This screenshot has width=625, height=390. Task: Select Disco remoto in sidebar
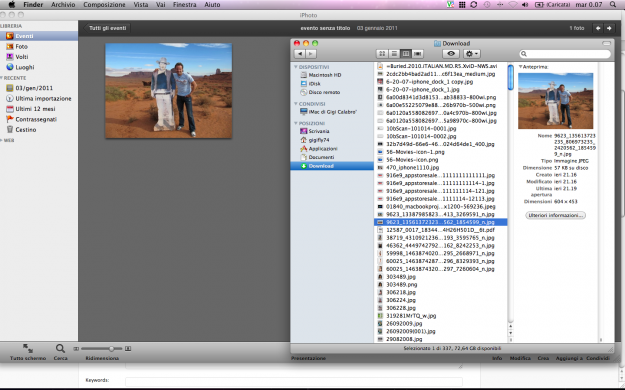pos(320,92)
